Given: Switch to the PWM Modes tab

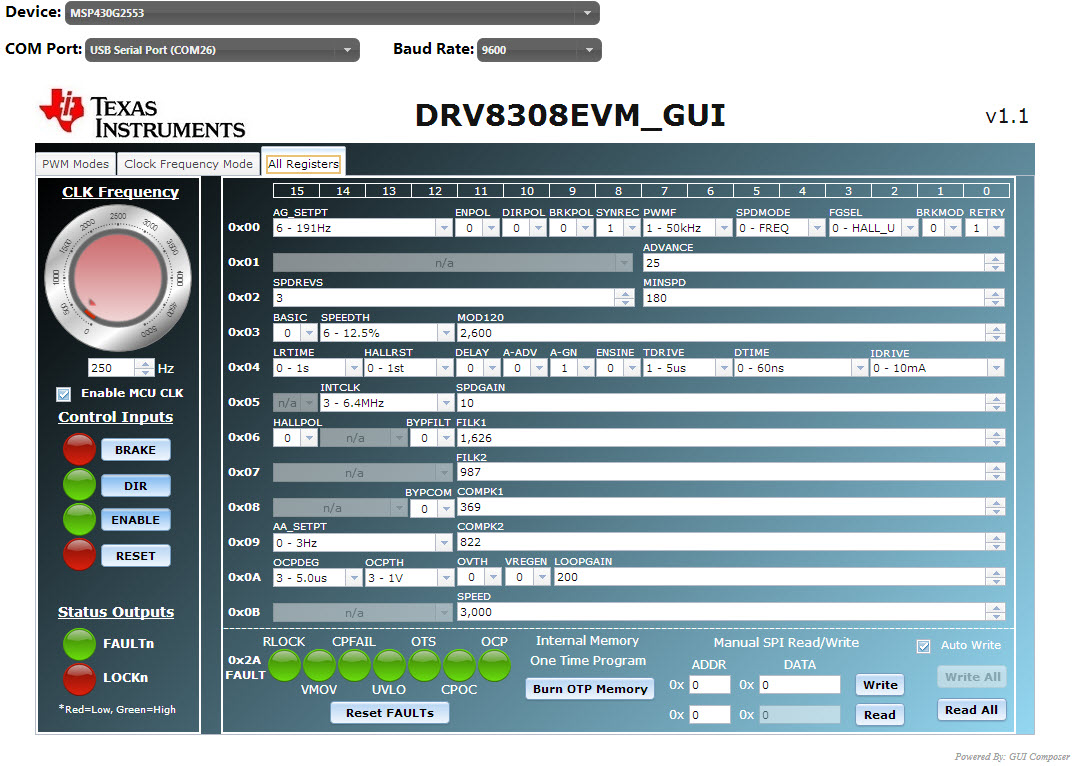Looking at the screenshot, I should 75,164.
